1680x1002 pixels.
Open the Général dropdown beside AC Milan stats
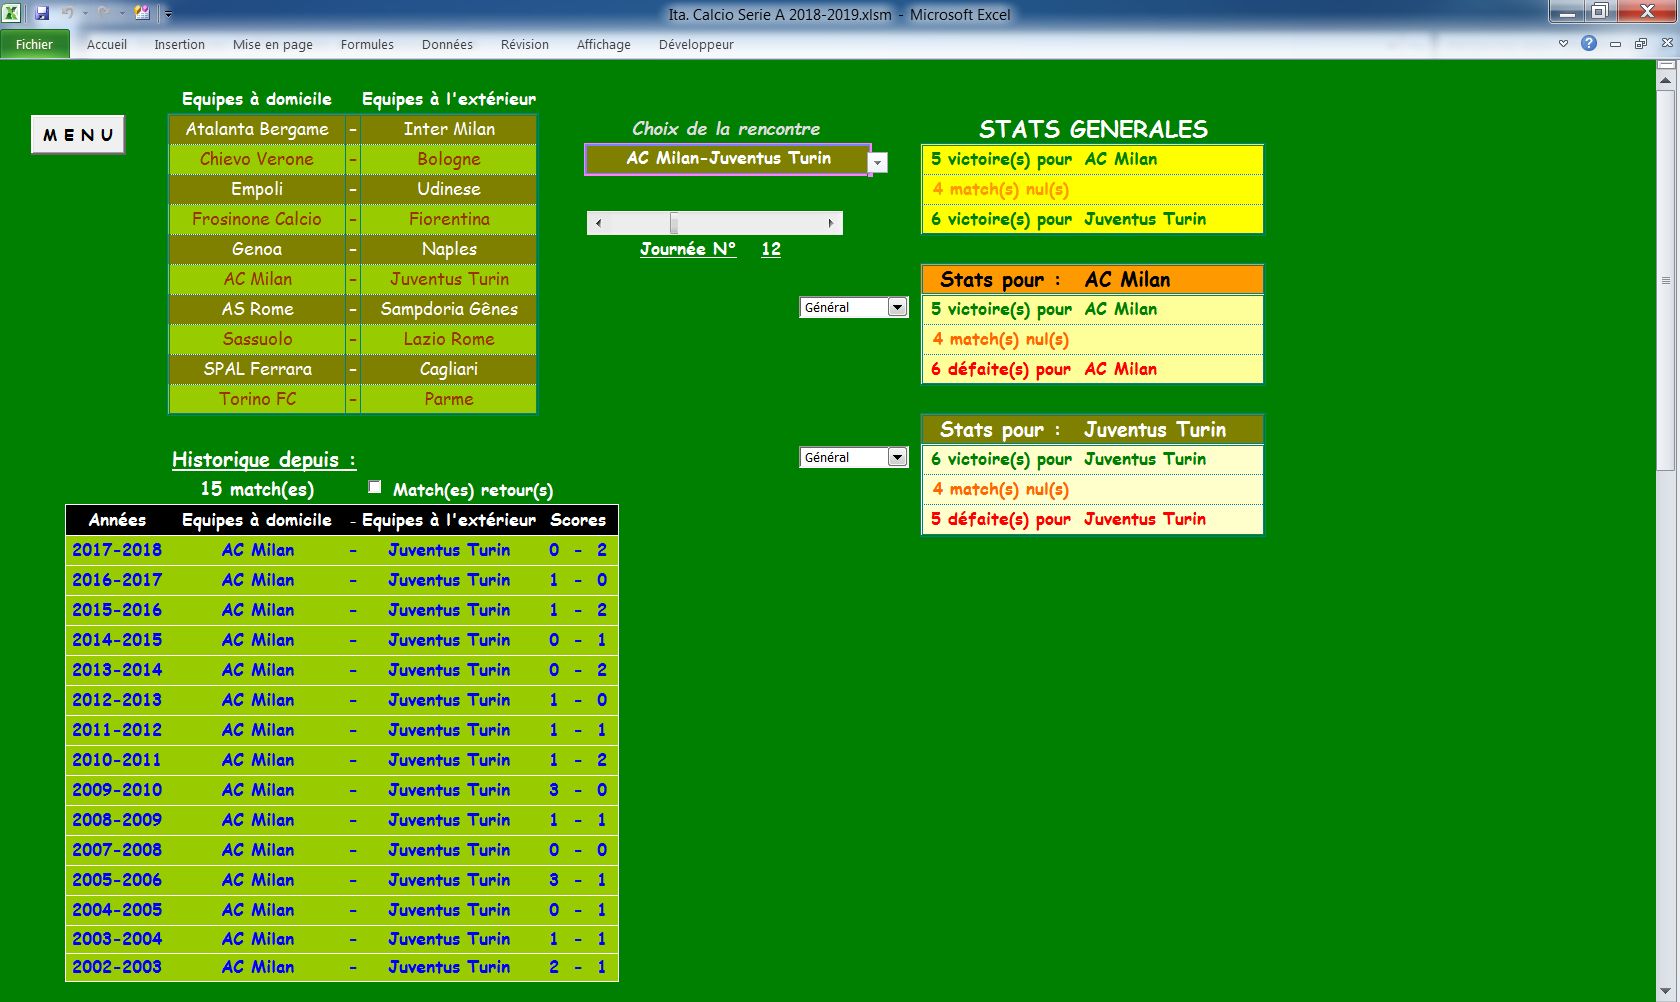point(897,308)
